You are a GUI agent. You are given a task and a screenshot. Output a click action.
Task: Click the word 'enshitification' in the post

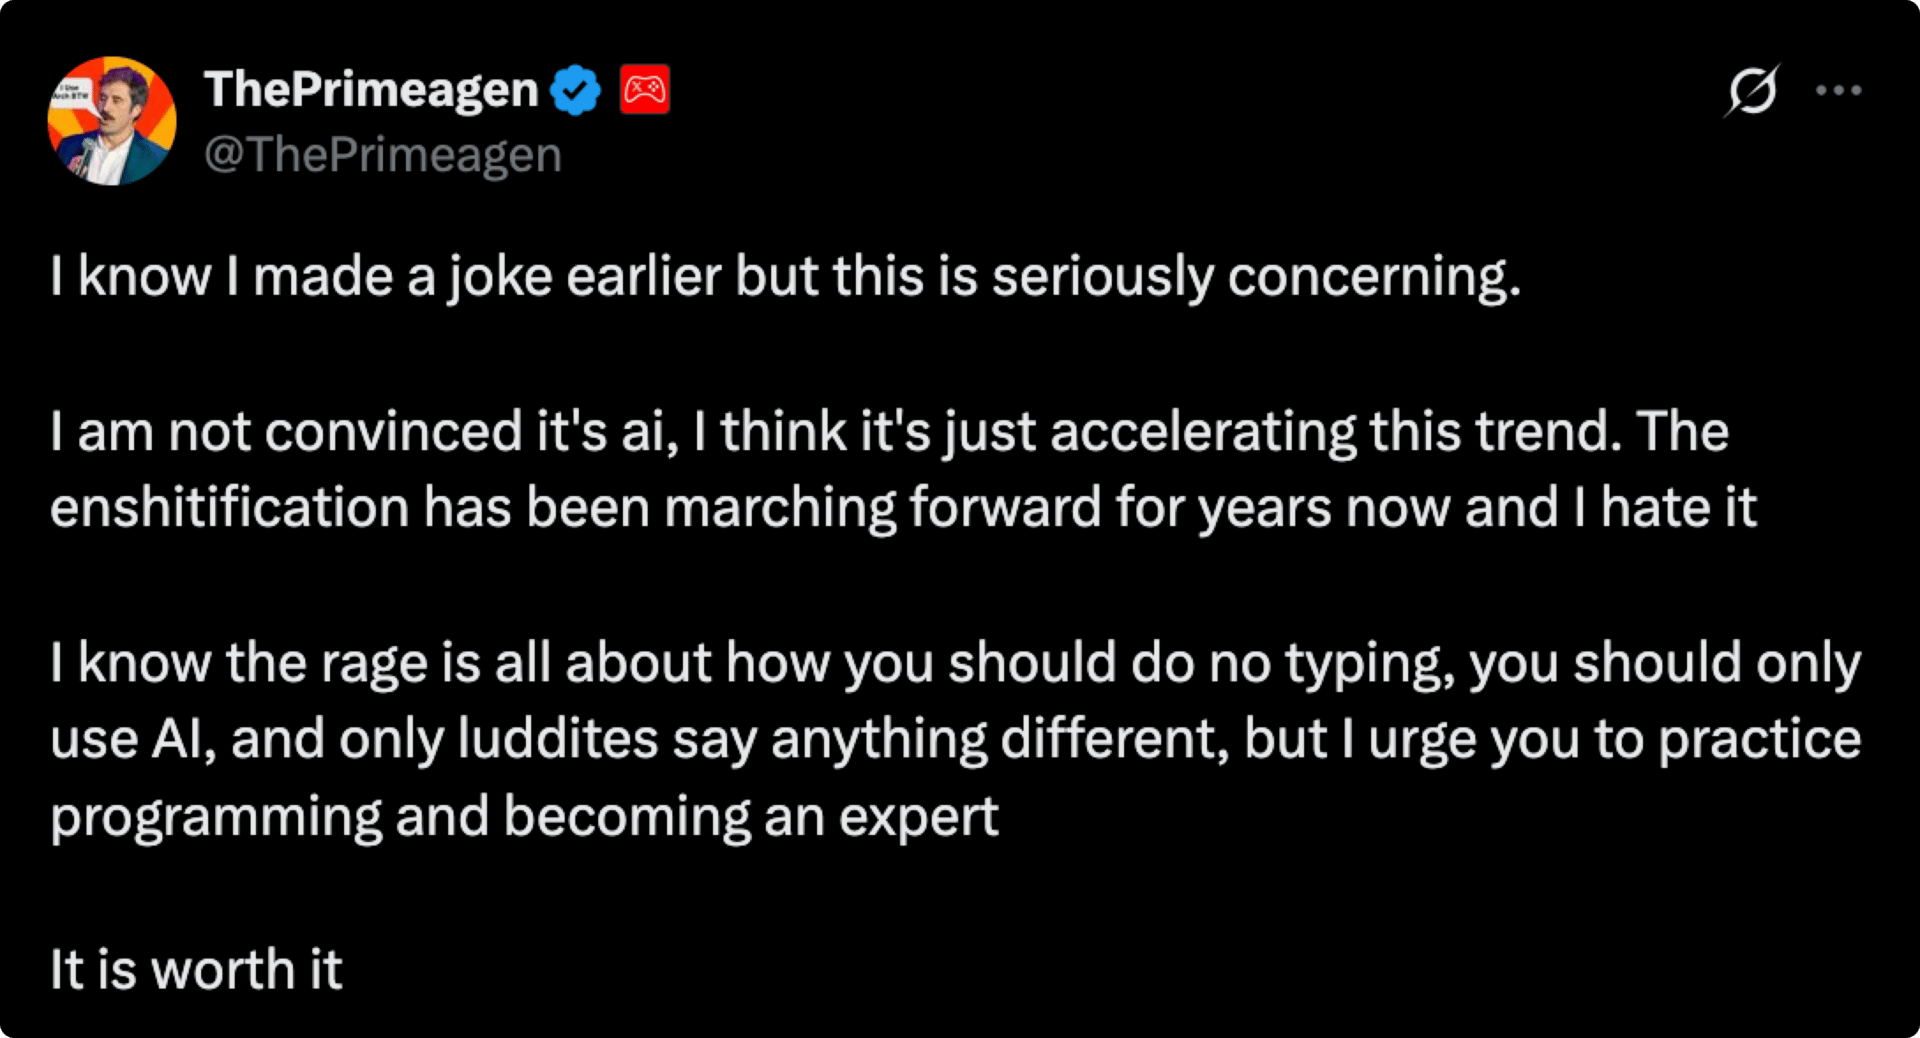point(230,508)
